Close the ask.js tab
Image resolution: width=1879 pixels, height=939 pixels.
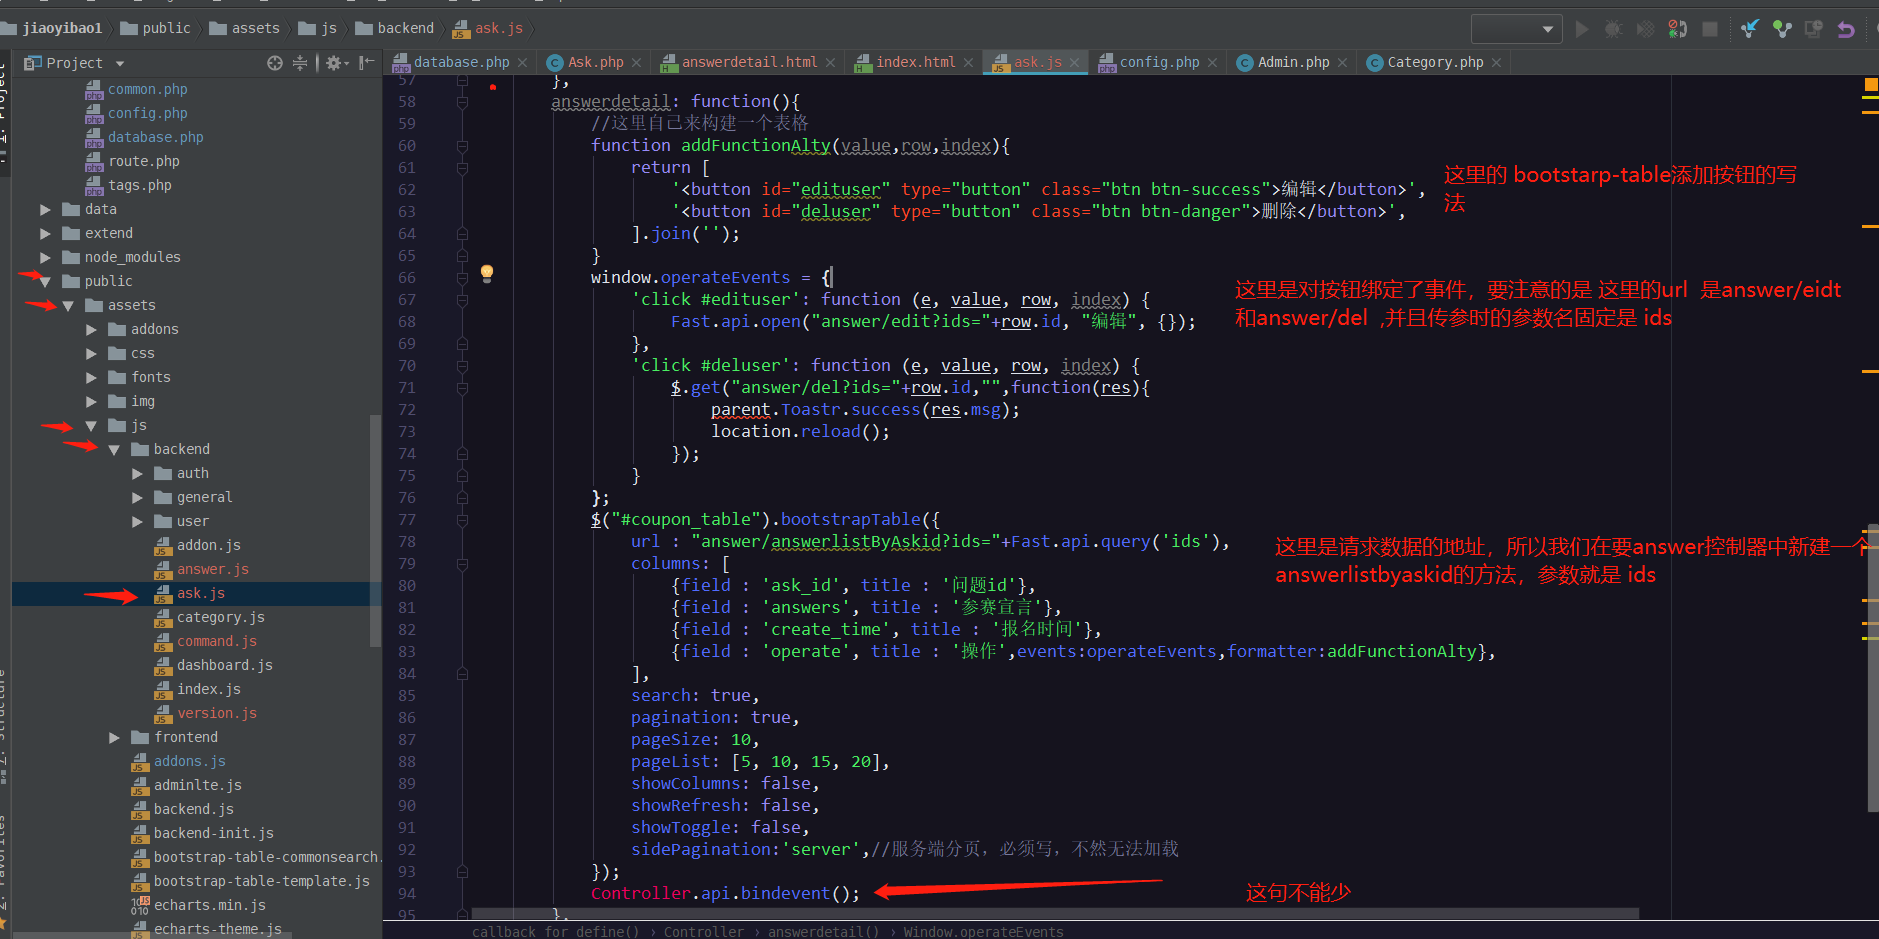[x=1075, y=63]
